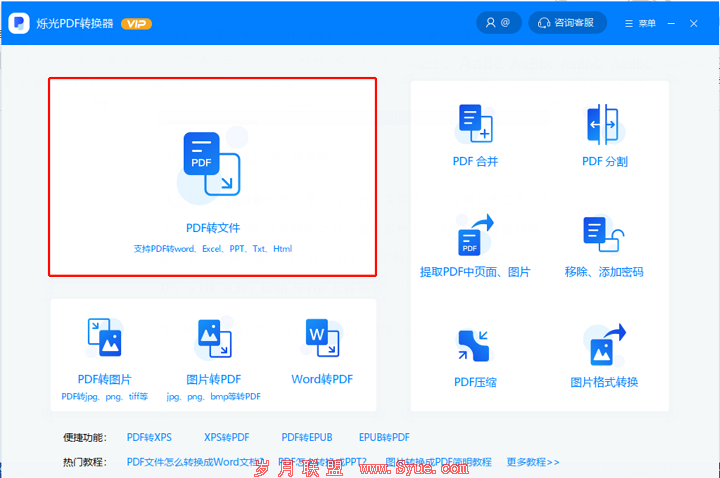720x478 pixels.
Task: Open the PDF转EPUB shortcut link
Action: 307,437
